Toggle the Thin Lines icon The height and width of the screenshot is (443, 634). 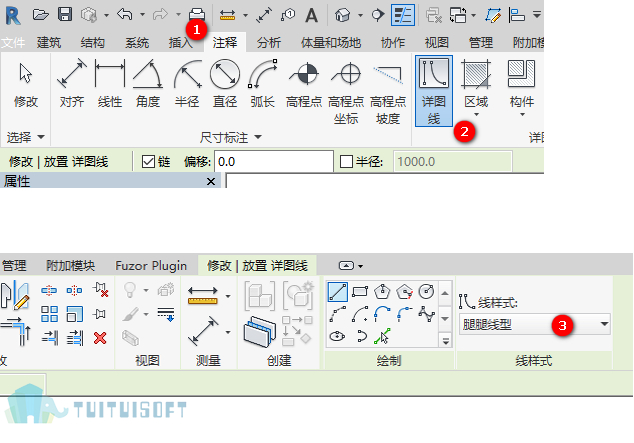[403, 15]
